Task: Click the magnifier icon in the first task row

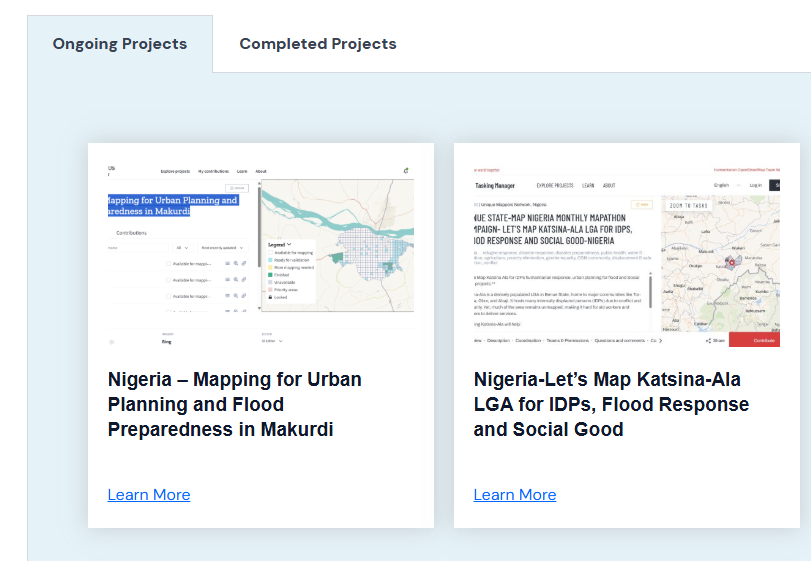Action: pyautogui.click(x=236, y=264)
